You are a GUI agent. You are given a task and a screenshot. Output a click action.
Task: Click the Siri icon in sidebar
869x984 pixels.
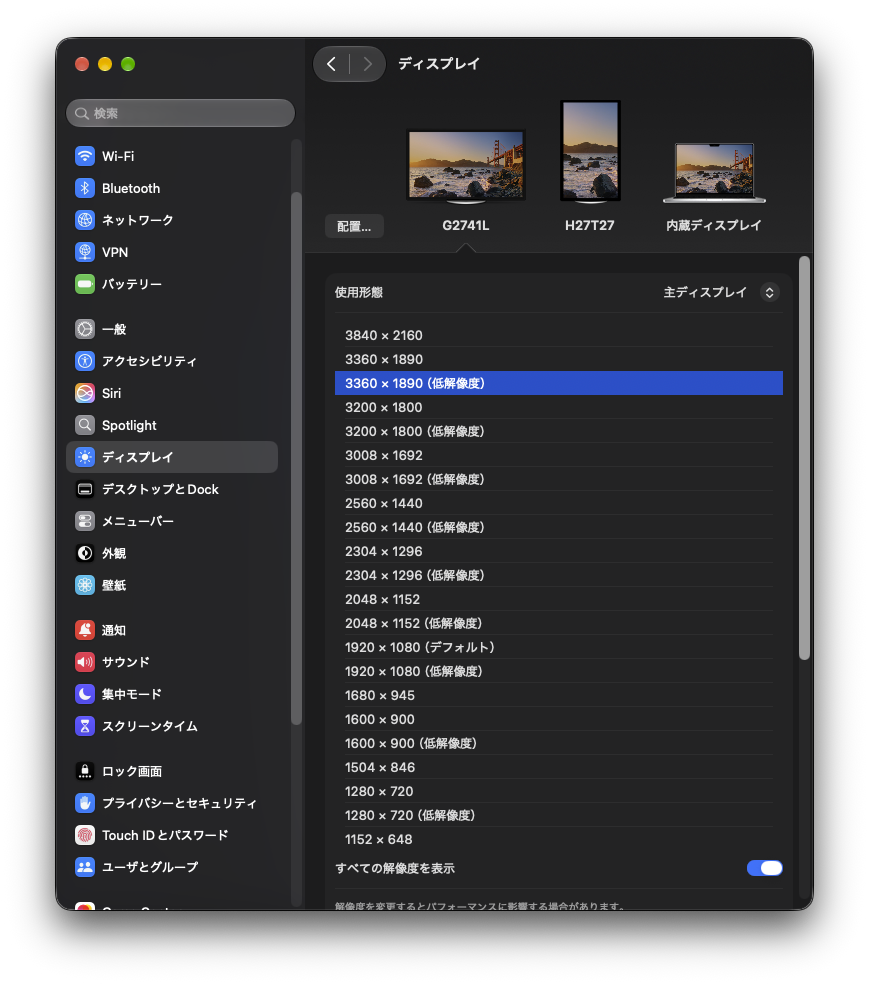tap(85, 393)
